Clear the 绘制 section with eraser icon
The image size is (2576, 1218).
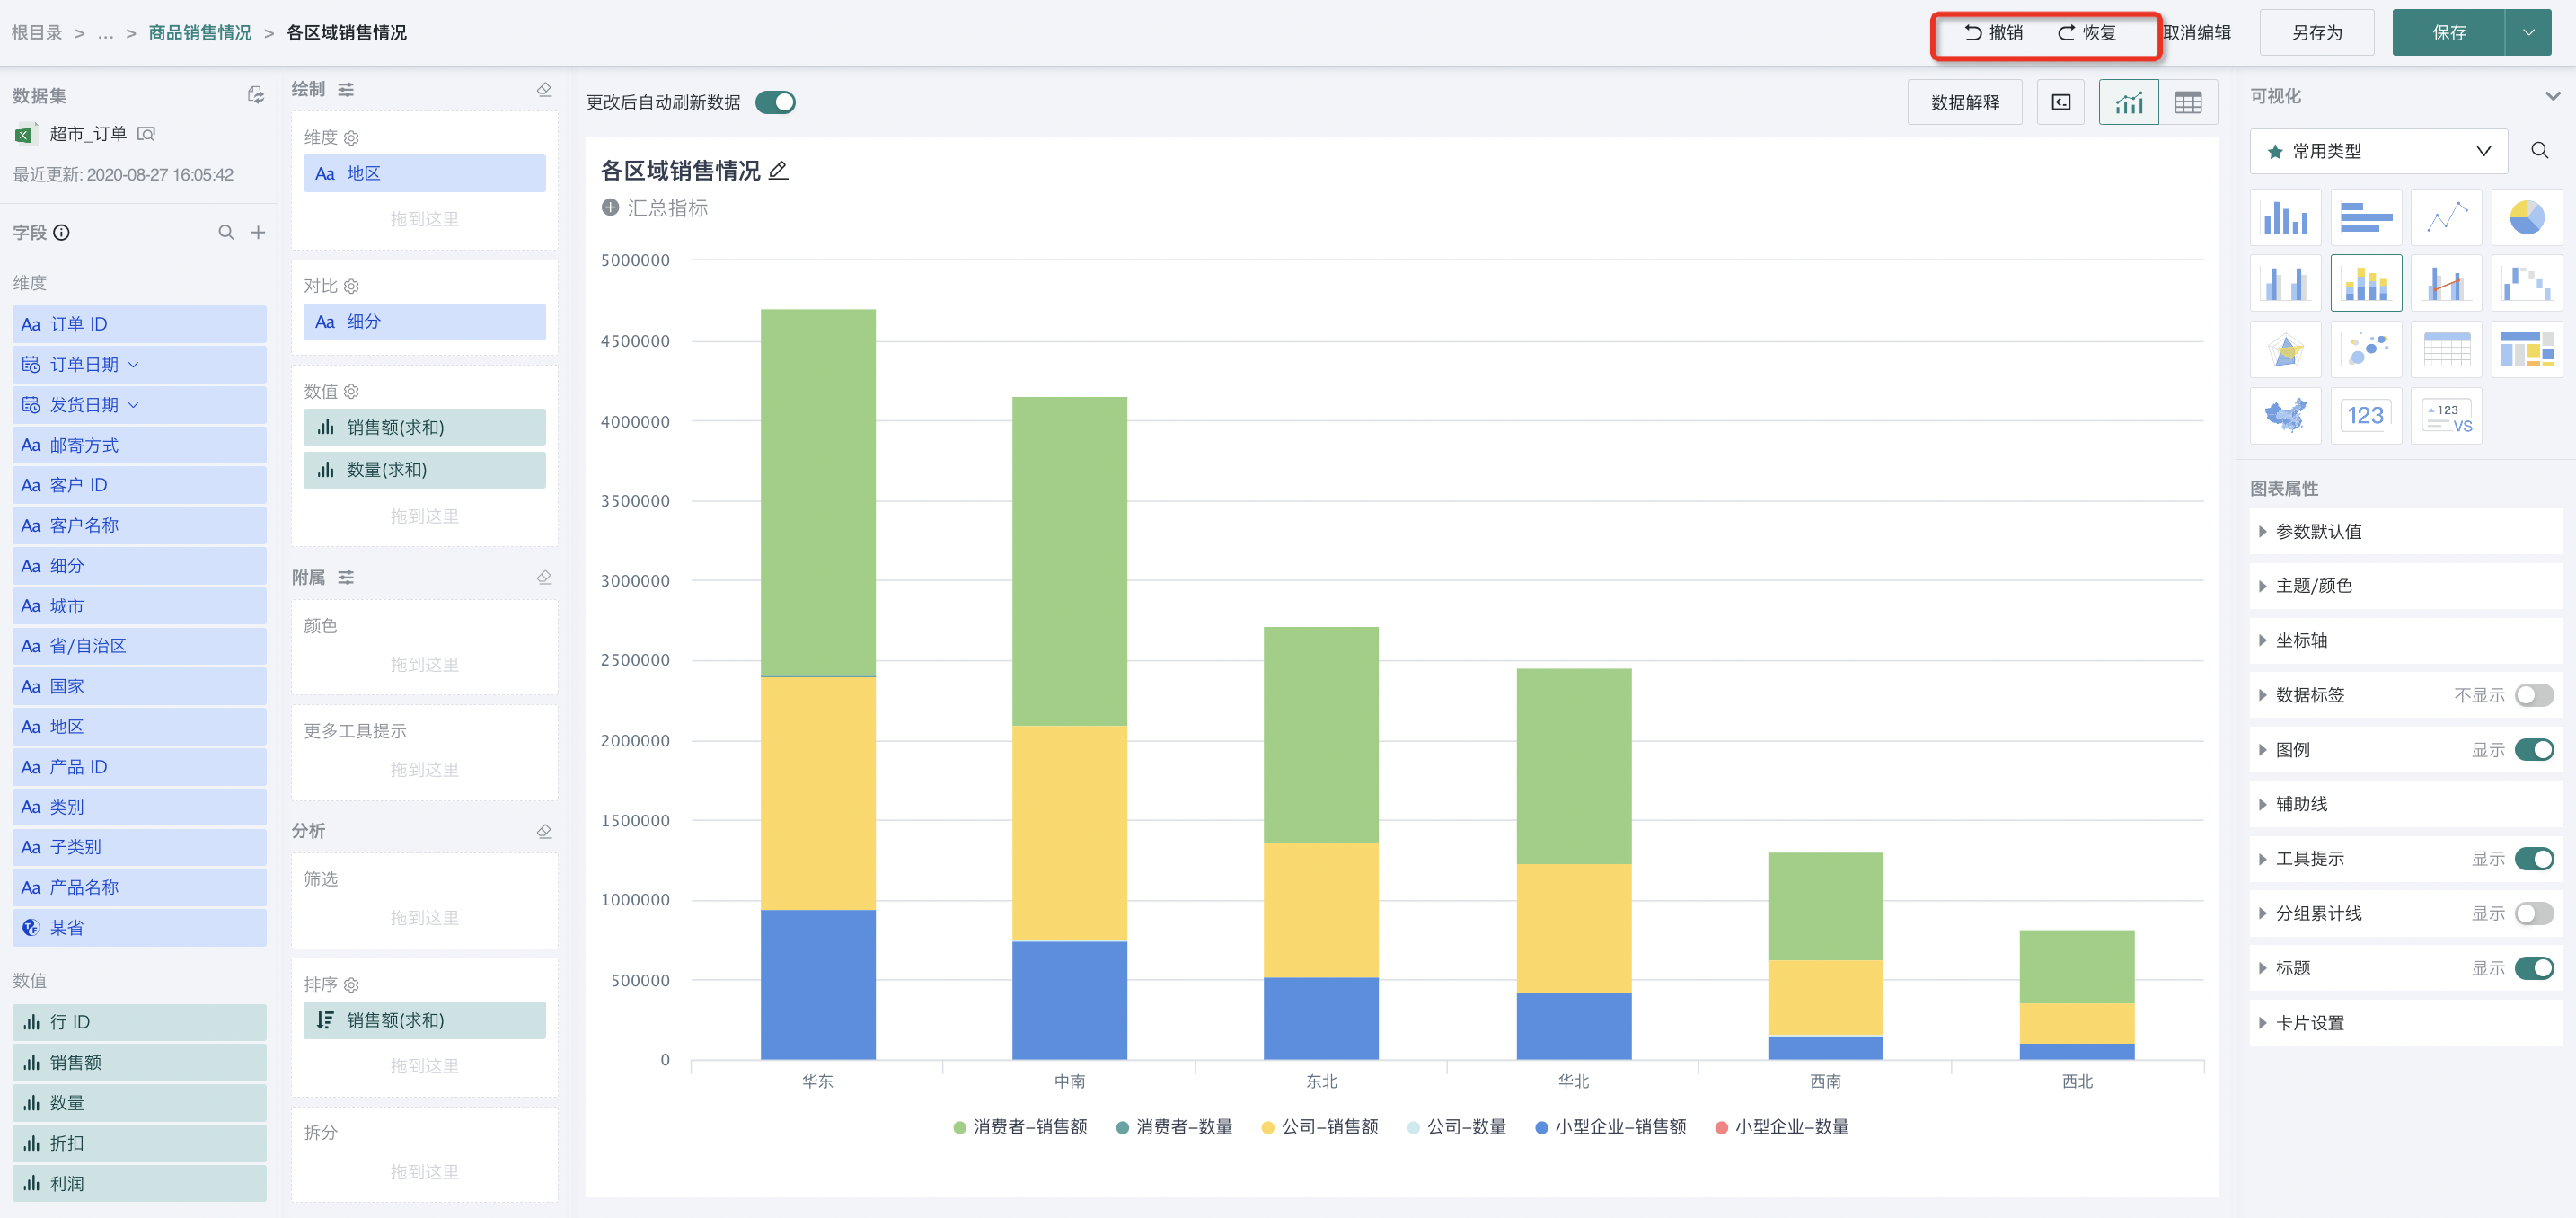point(544,89)
